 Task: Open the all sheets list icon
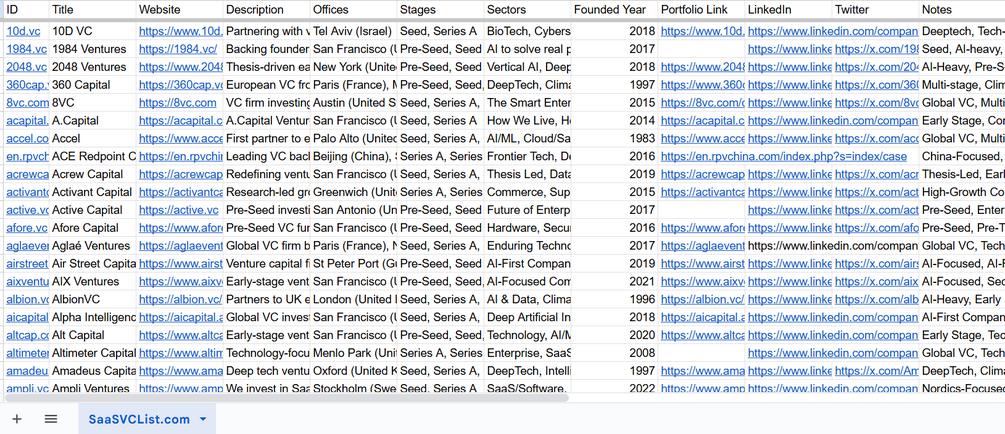click(x=51, y=419)
